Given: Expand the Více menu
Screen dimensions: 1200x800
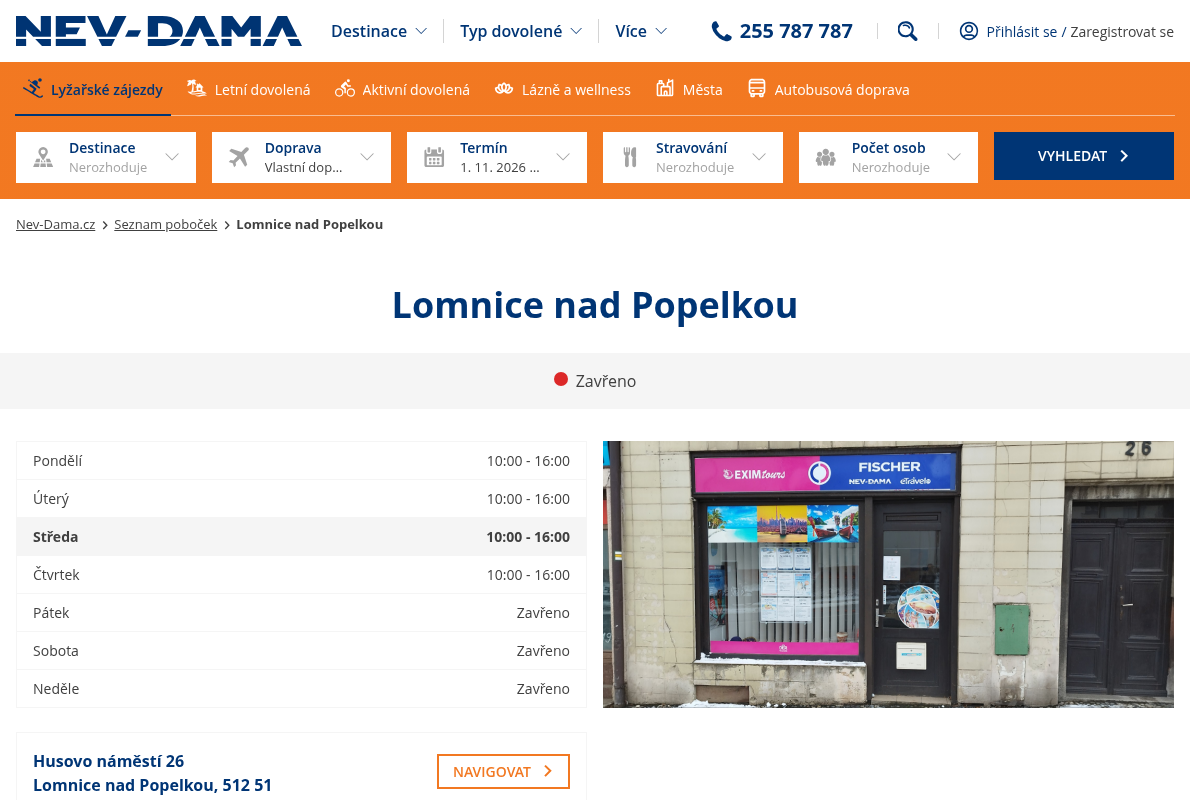Looking at the screenshot, I should click(x=641, y=31).
